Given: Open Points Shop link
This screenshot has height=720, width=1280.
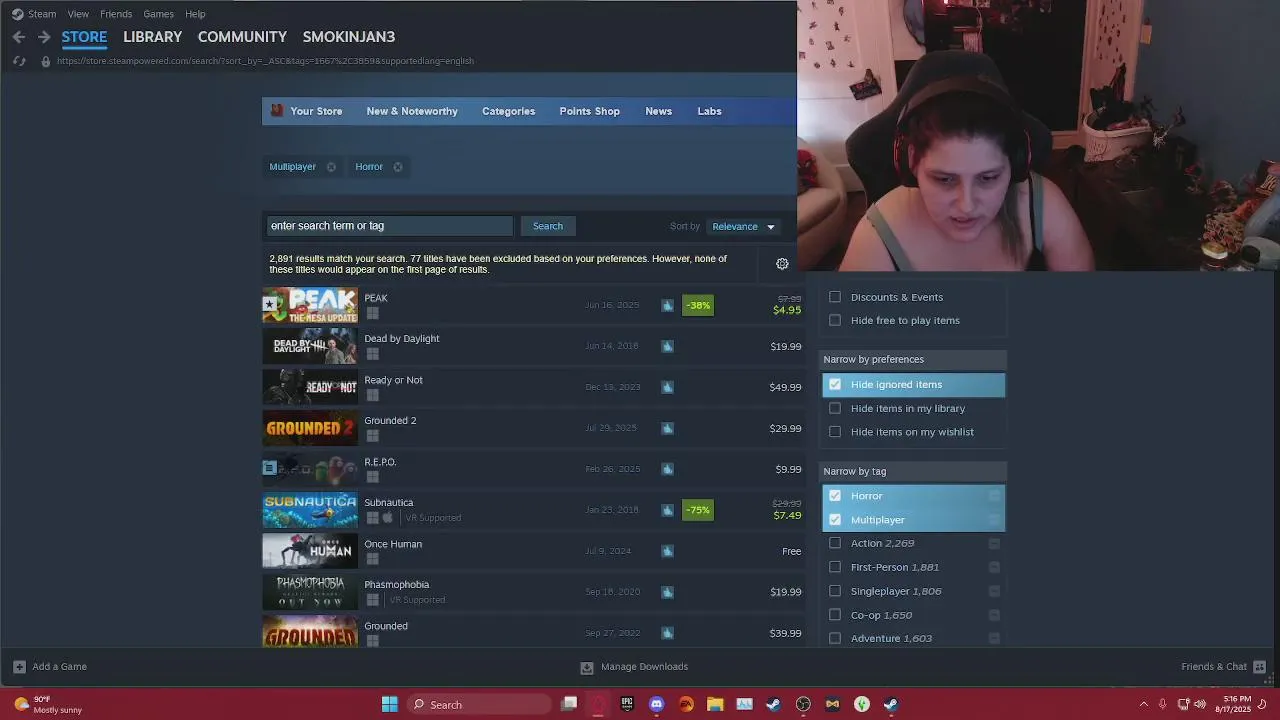Looking at the screenshot, I should tap(590, 111).
